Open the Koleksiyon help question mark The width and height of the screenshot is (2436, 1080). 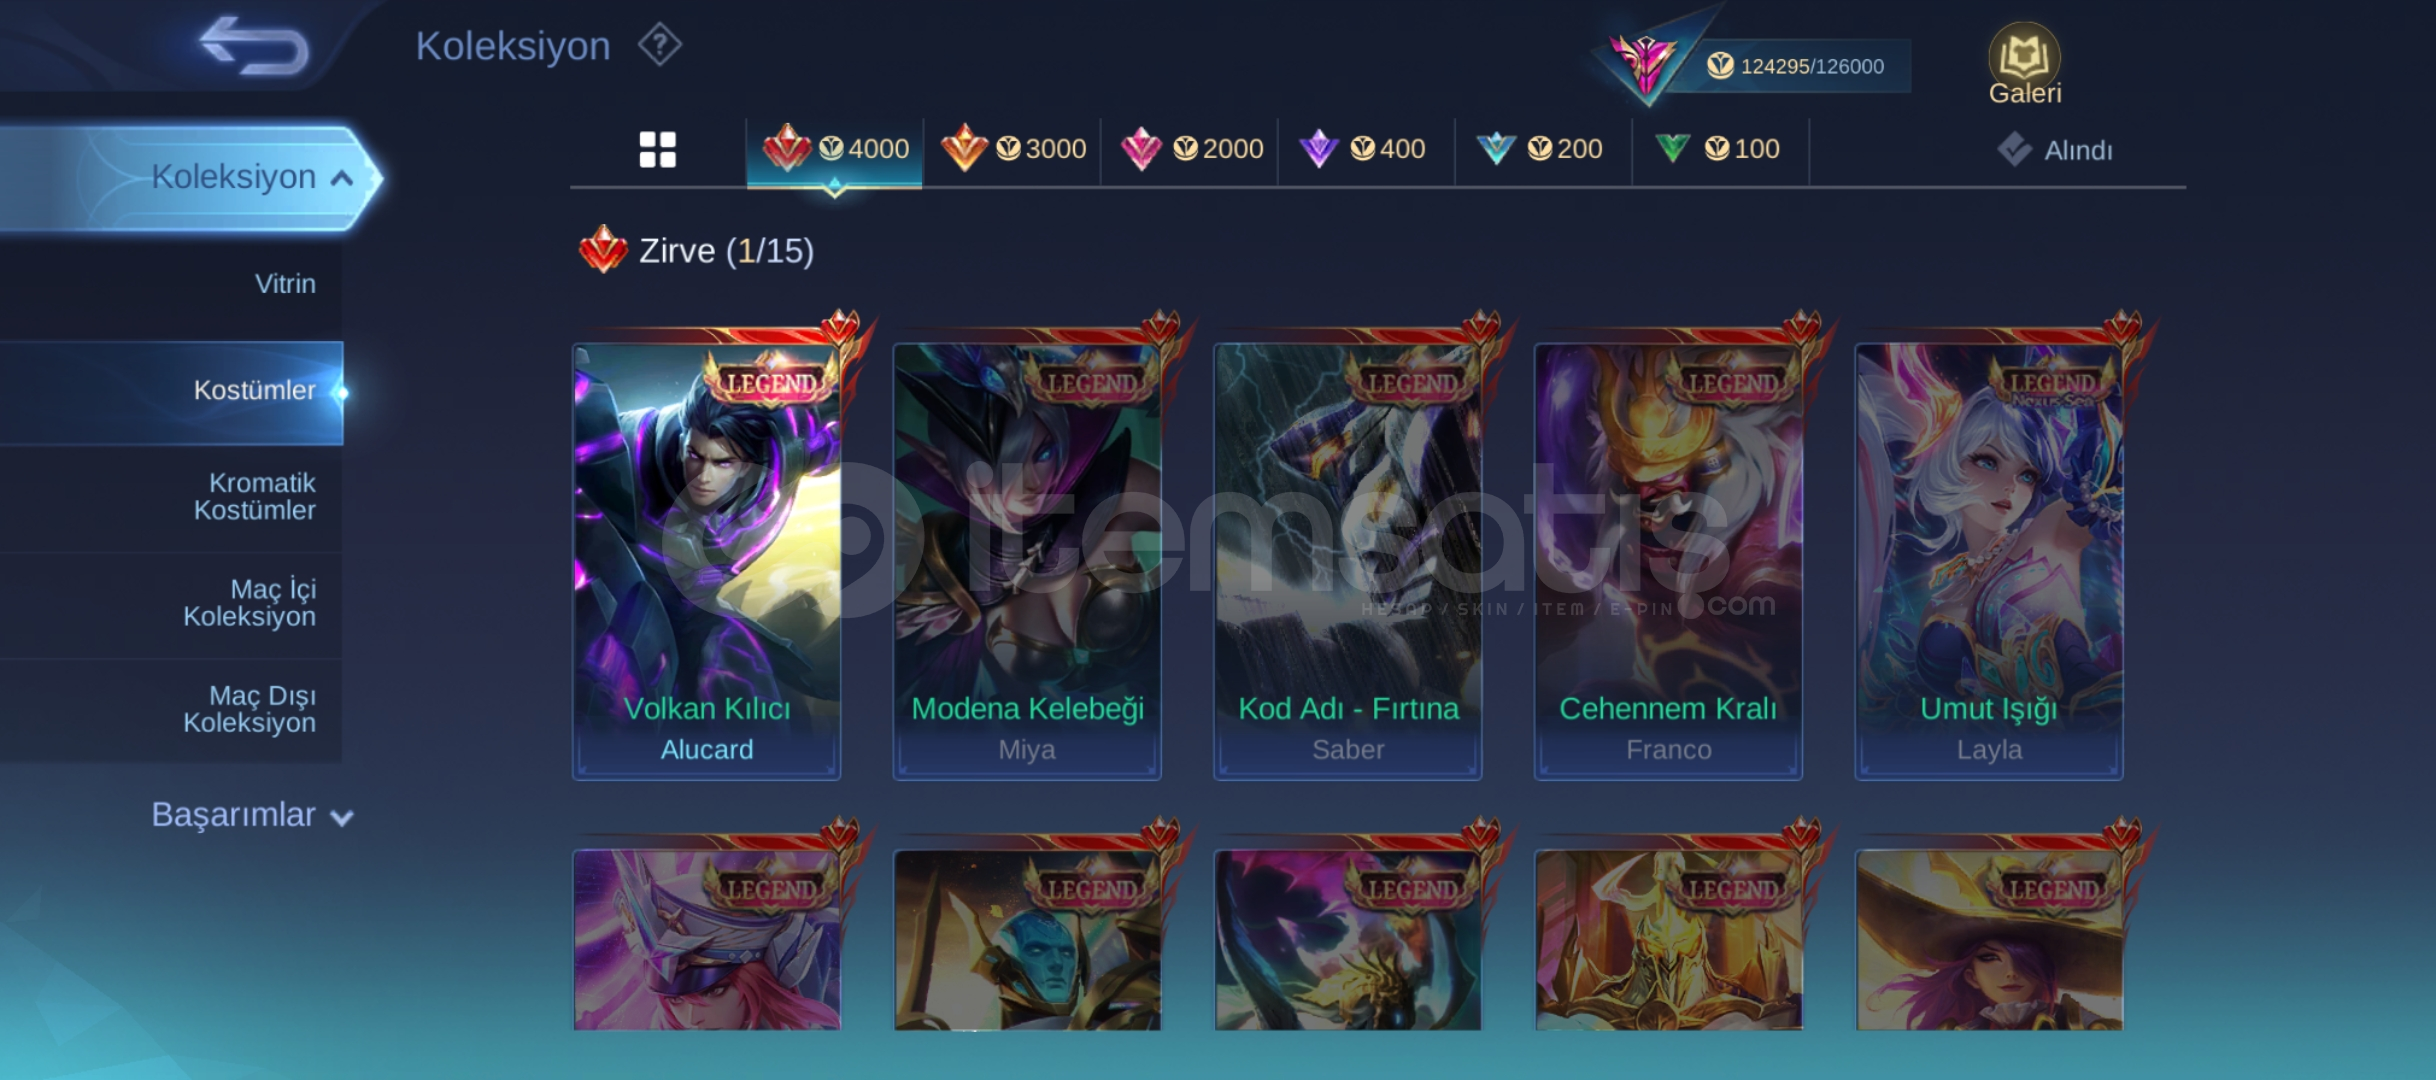(660, 45)
